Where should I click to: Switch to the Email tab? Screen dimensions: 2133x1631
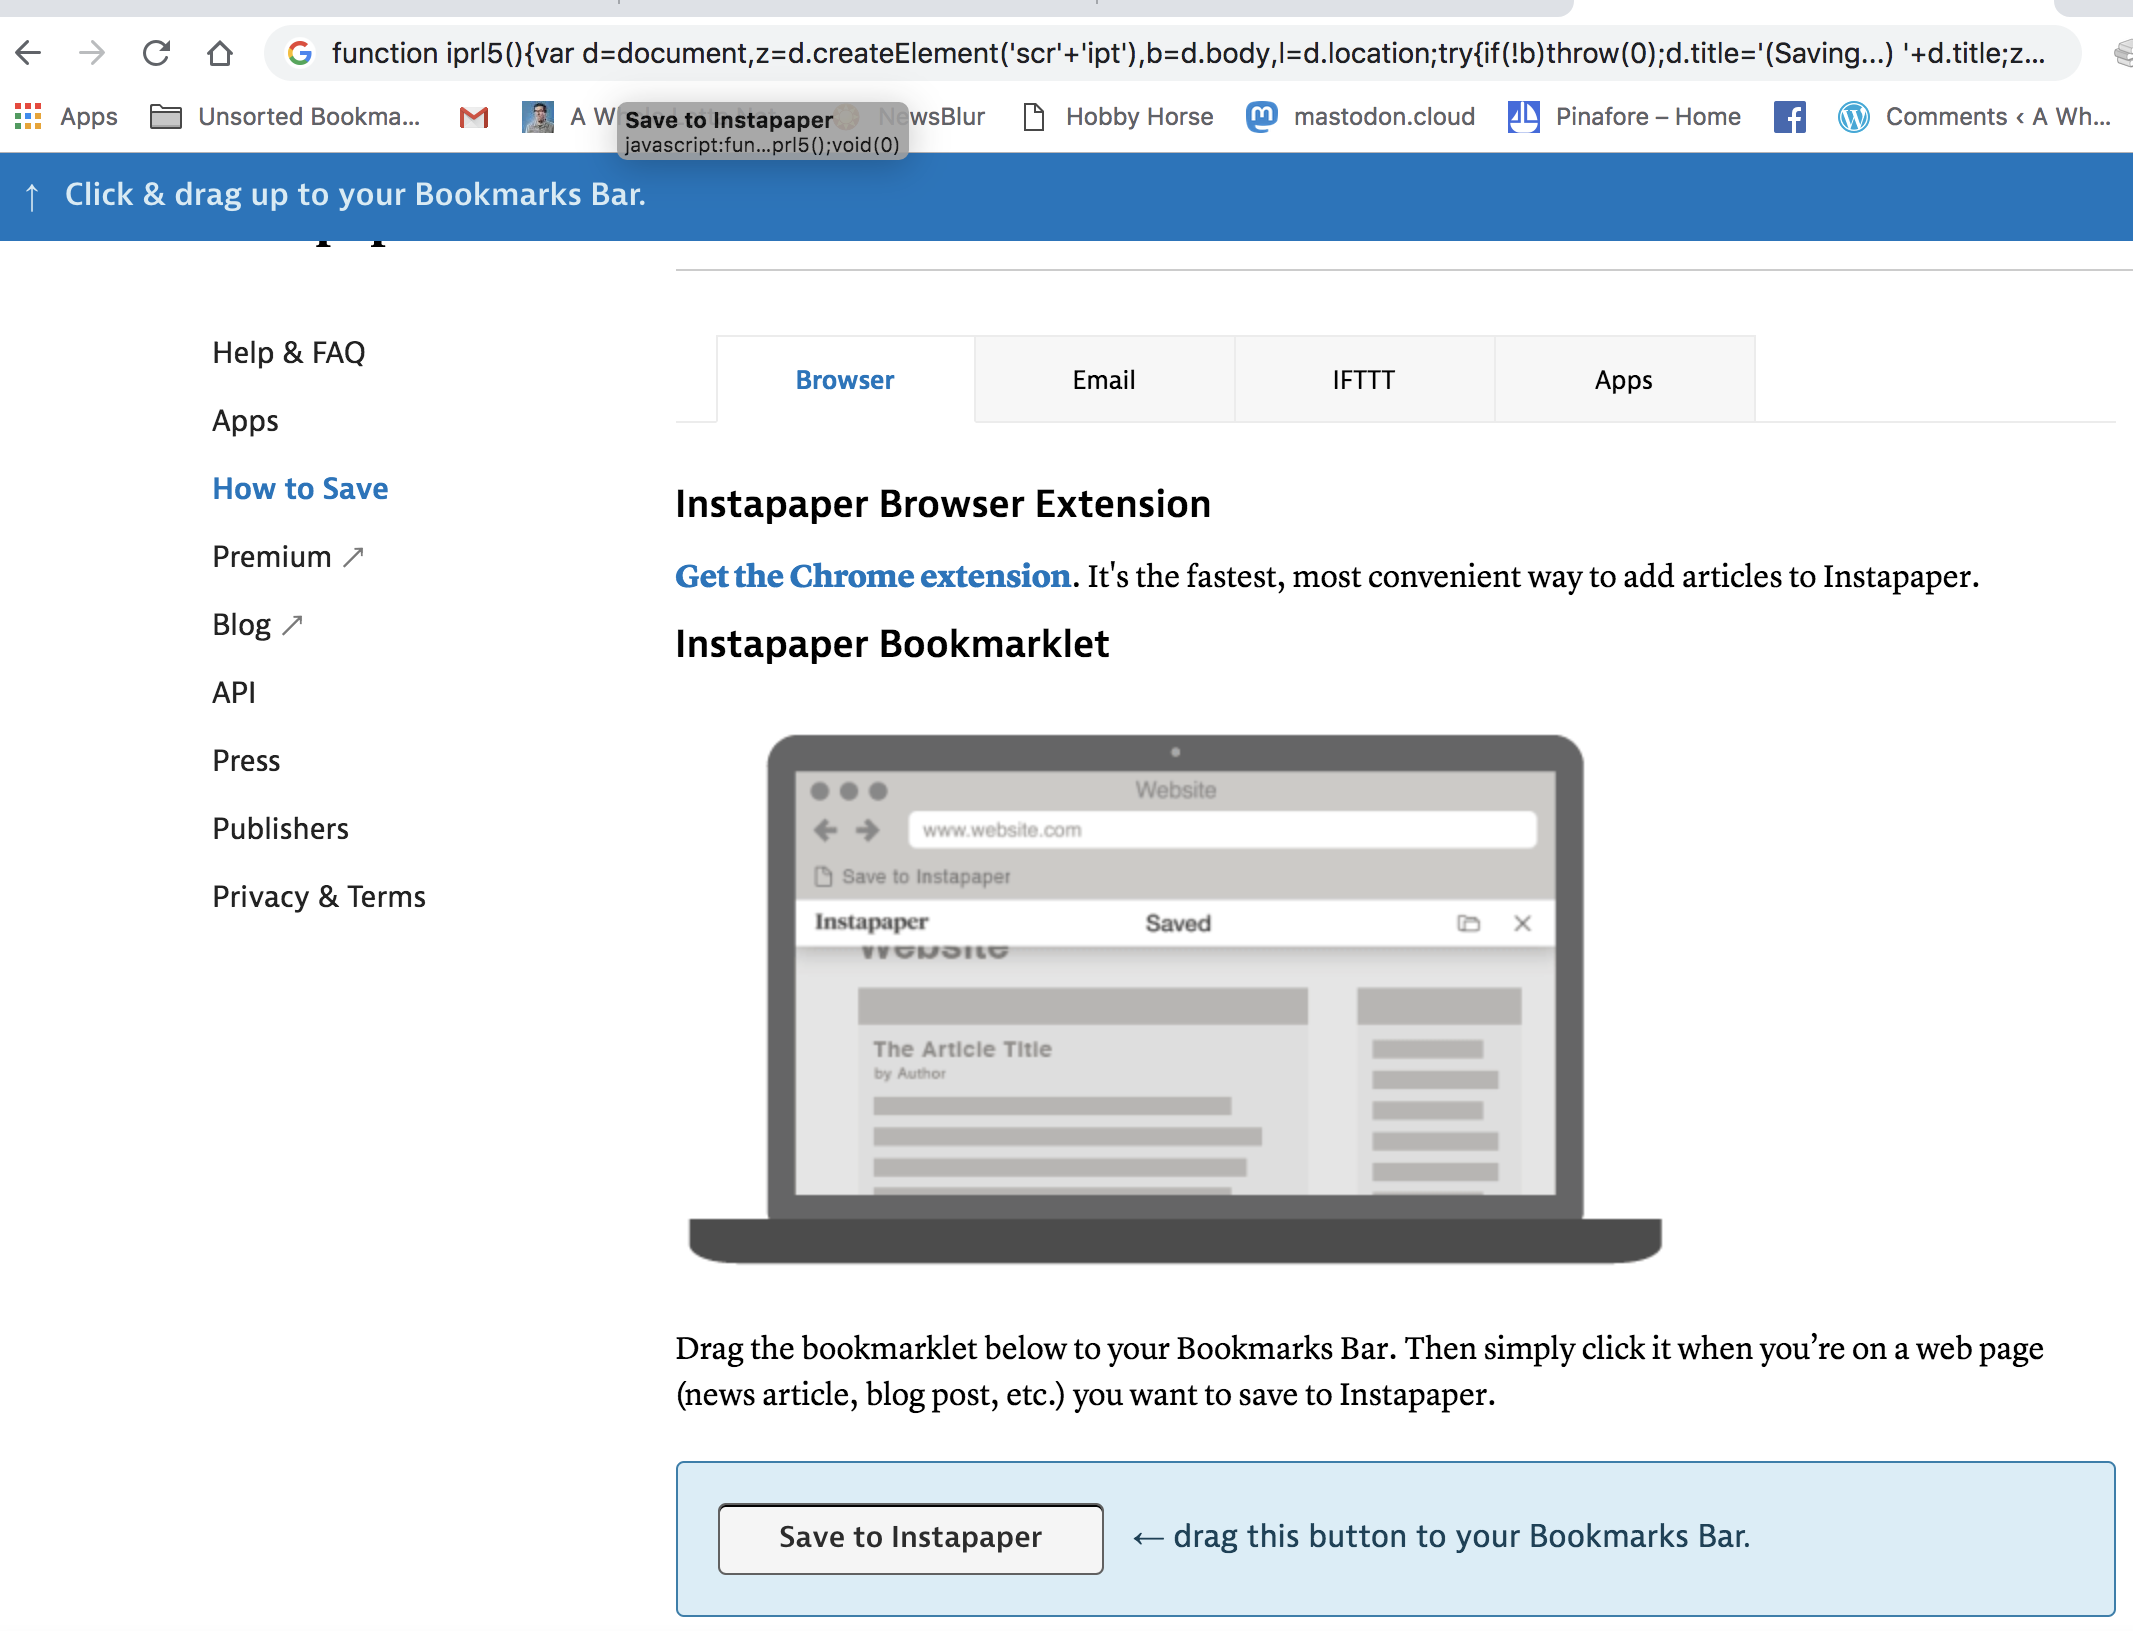1104,379
